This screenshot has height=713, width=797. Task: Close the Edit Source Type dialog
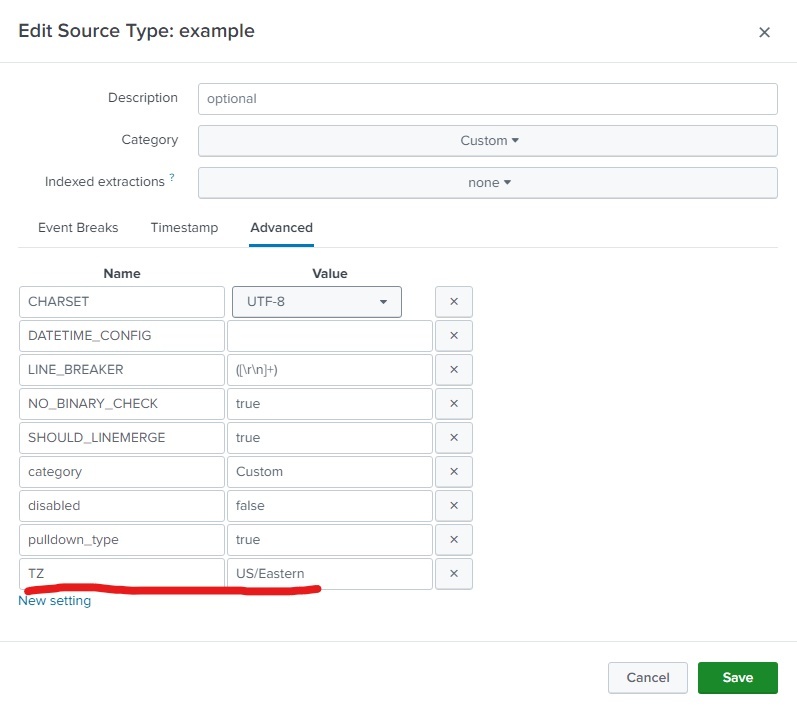point(764,32)
